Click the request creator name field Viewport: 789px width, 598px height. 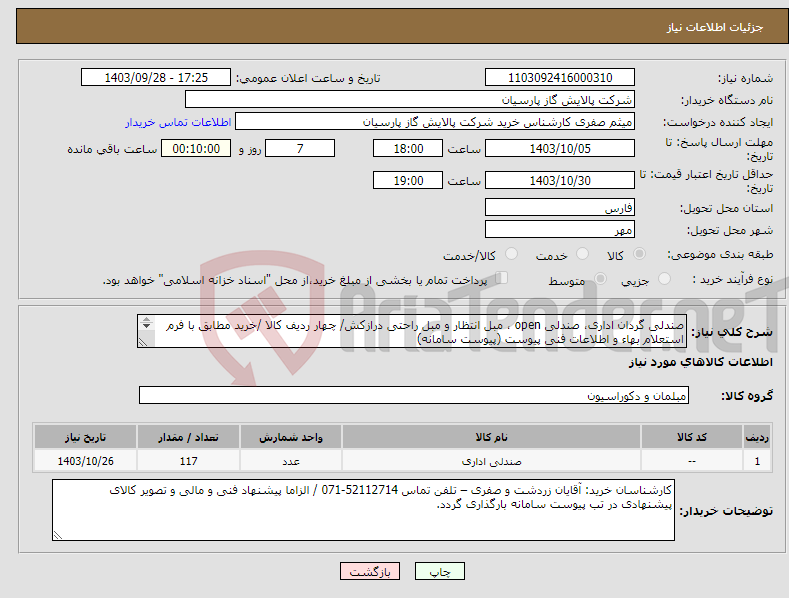click(x=435, y=121)
